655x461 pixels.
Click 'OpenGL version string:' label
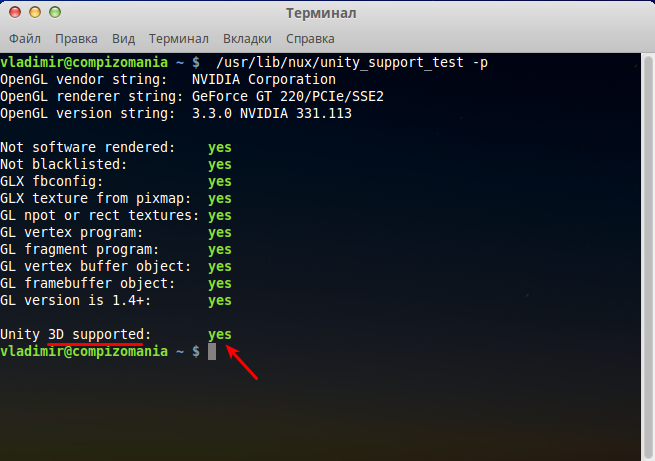[x=88, y=114]
